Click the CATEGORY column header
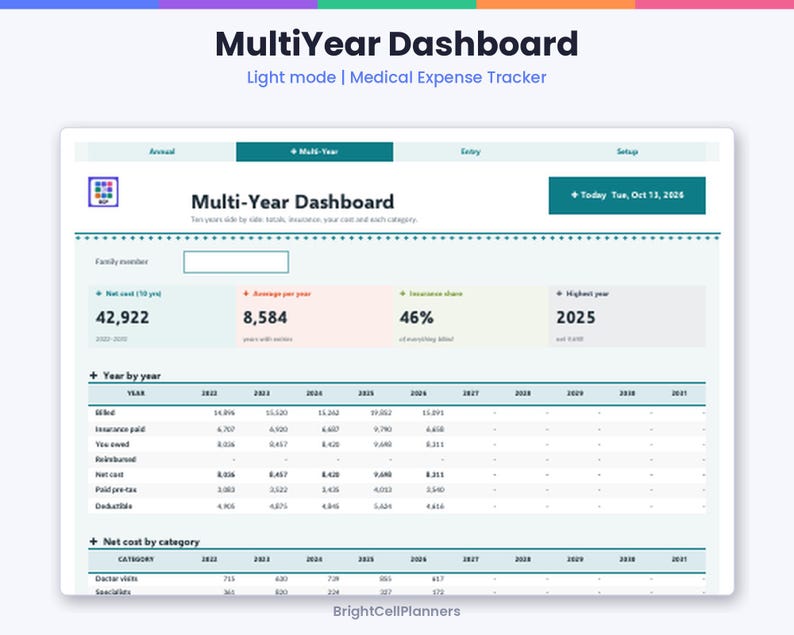Image resolution: width=794 pixels, height=635 pixels. [x=136, y=559]
